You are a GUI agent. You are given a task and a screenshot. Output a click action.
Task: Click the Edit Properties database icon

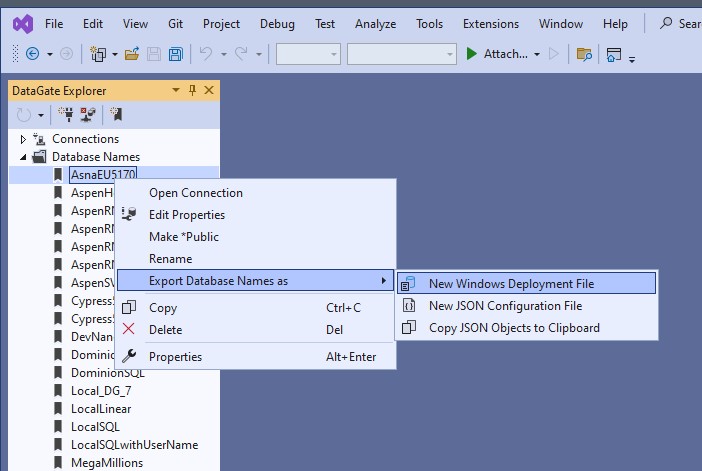click(129, 214)
